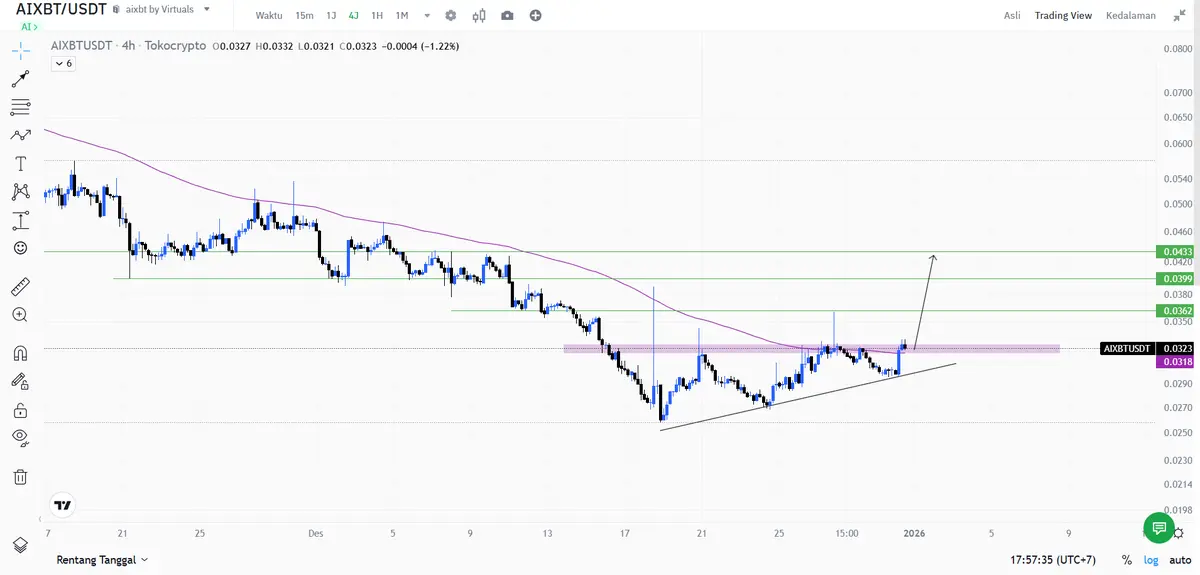Copy the aixbt by Virtuals name icon
Image resolution: width=1200 pixels, height=575 pixels.
click(x=117, y=9)
